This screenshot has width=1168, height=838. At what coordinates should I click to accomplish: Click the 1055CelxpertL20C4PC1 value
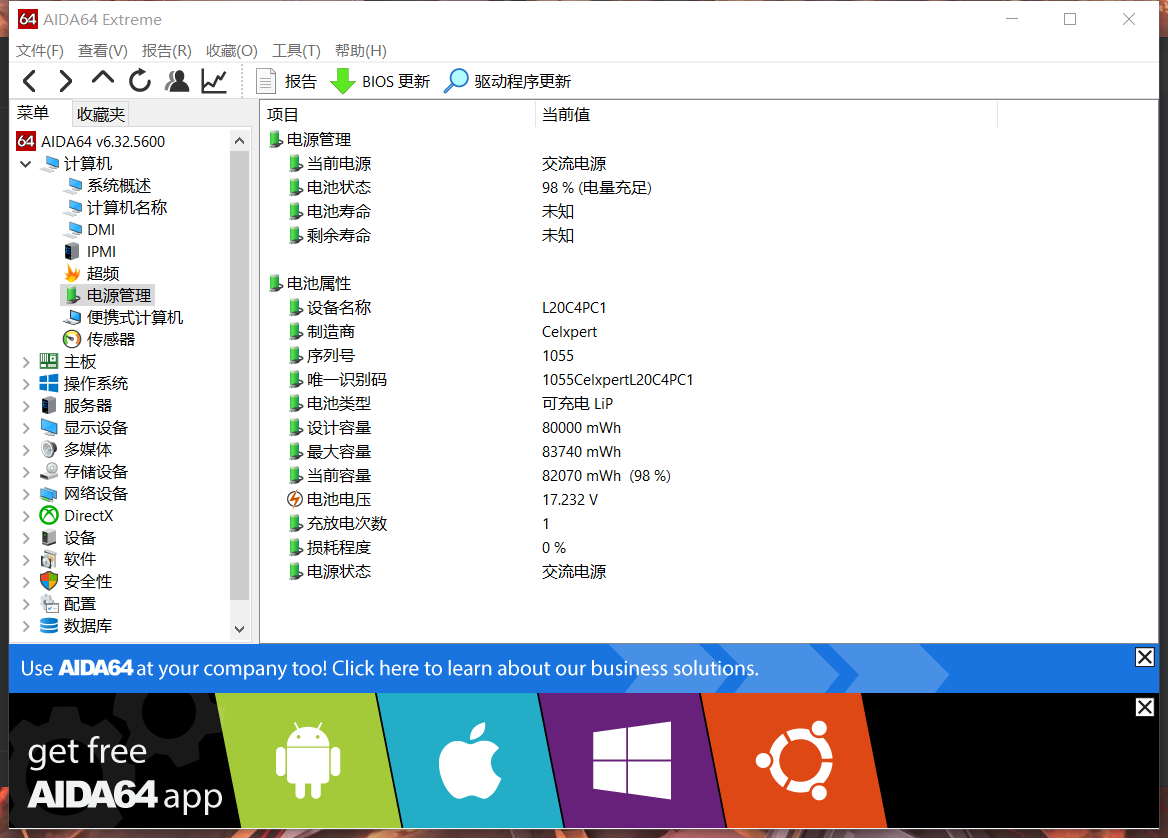pos(618,380)
